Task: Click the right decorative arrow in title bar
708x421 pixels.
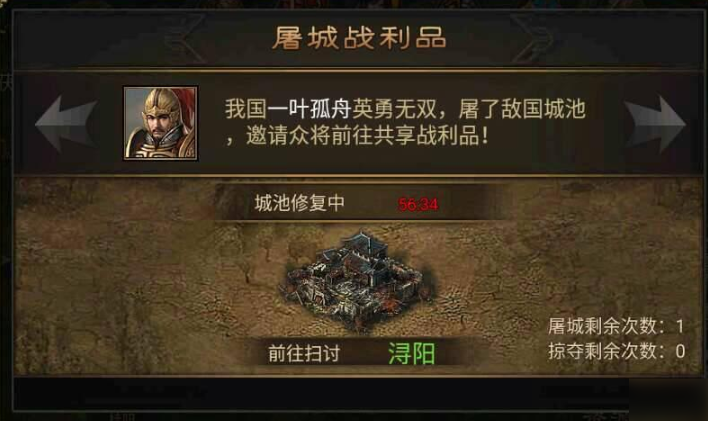Action: click(x=531, y=38)
